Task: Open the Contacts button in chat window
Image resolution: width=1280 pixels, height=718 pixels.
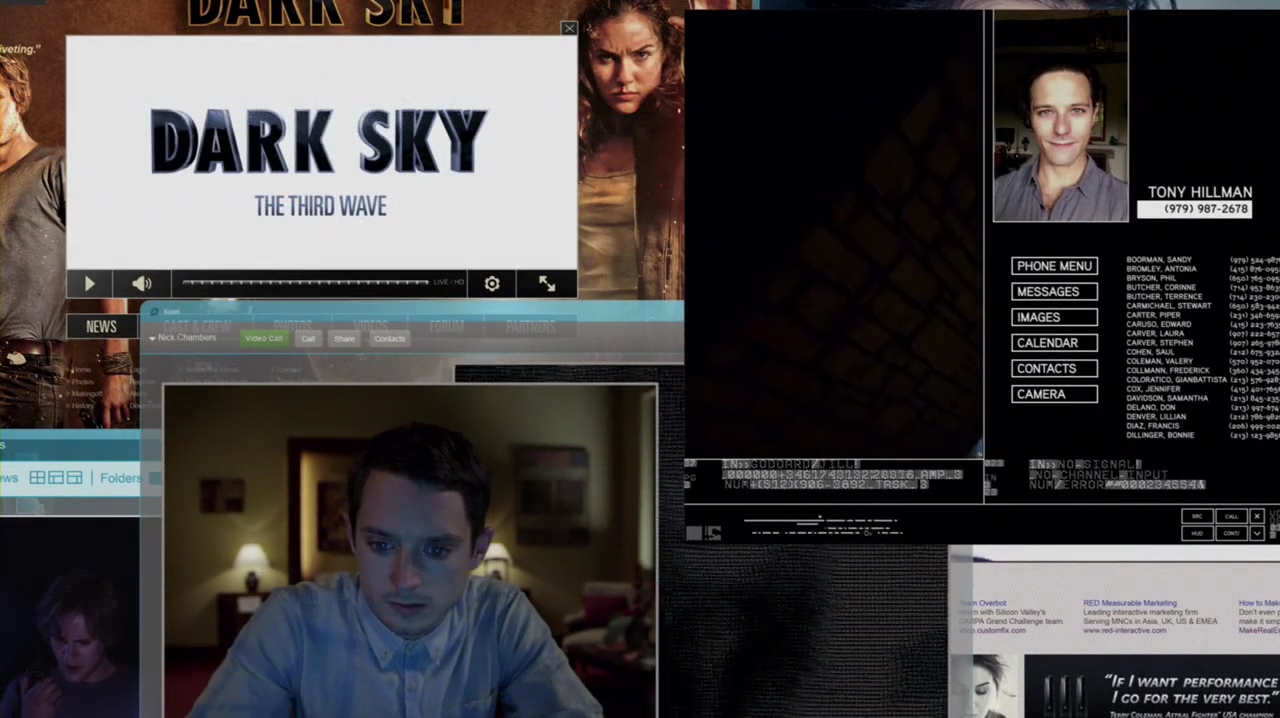Action: click(389, 338)
